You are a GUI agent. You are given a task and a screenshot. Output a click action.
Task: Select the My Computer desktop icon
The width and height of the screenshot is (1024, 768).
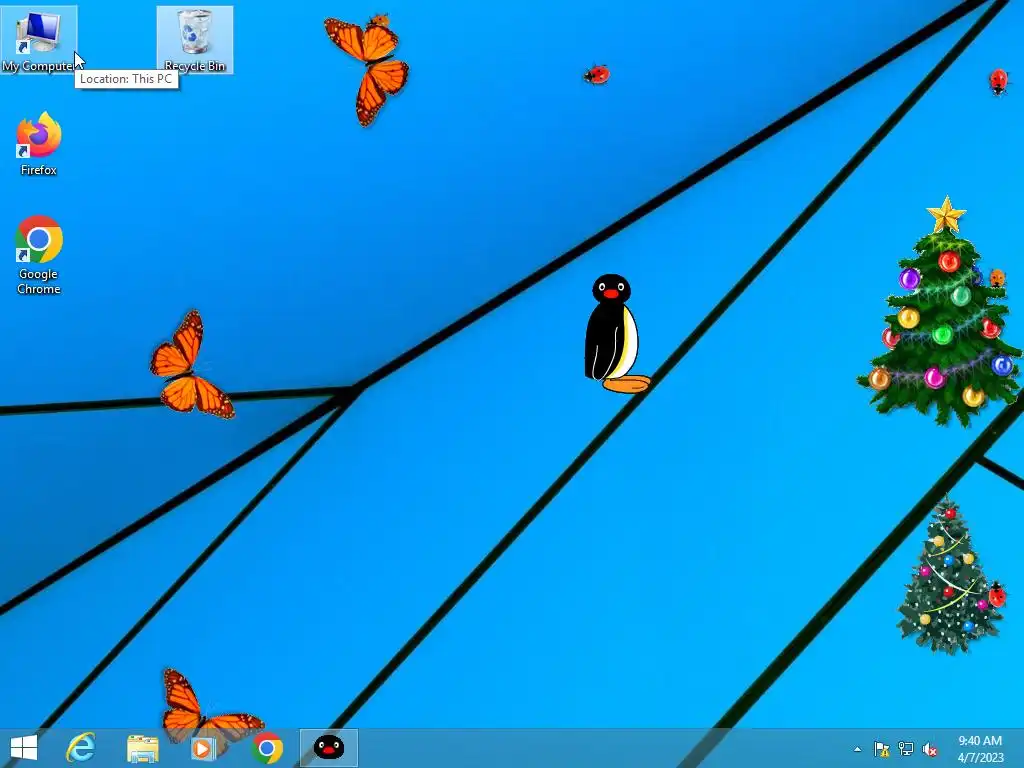tap(39, 40)
